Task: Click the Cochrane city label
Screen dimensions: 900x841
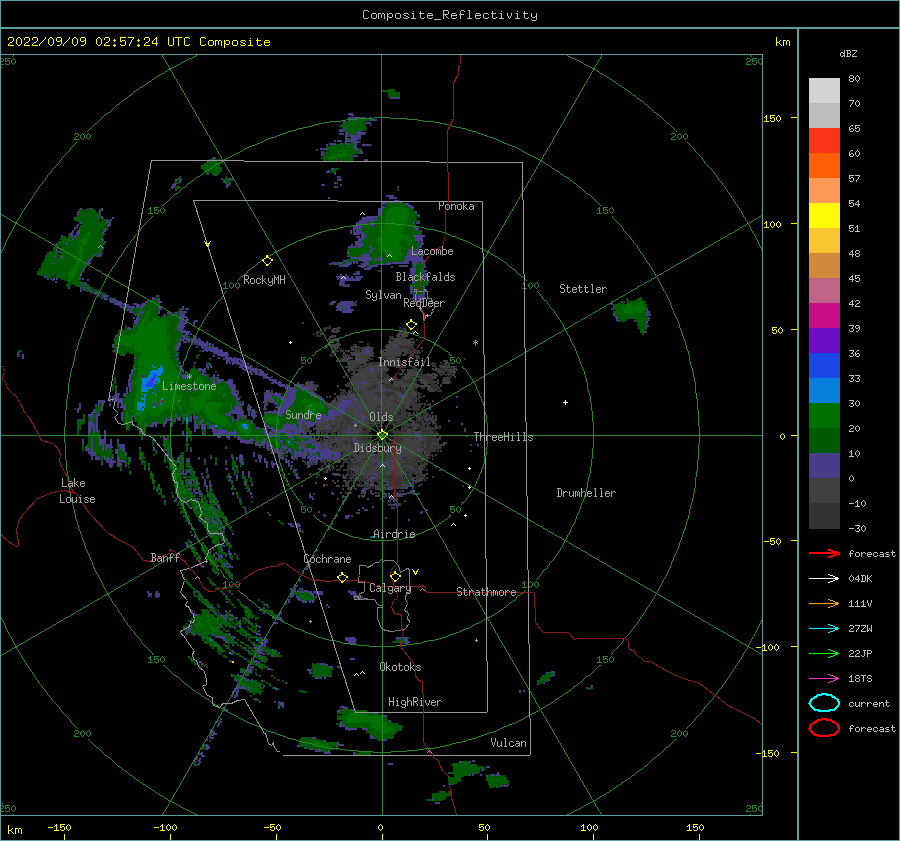Action: [x=327, y=559]
